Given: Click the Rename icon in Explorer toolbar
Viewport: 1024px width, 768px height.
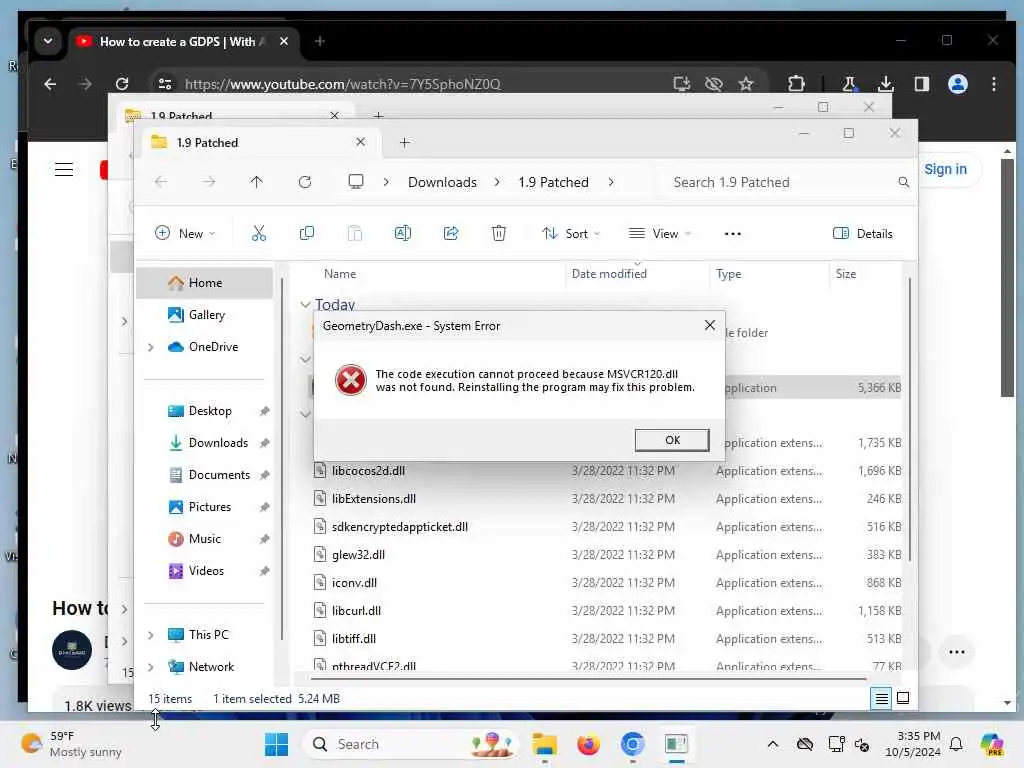Looking at the screenshot, I should tap(402, 233).
